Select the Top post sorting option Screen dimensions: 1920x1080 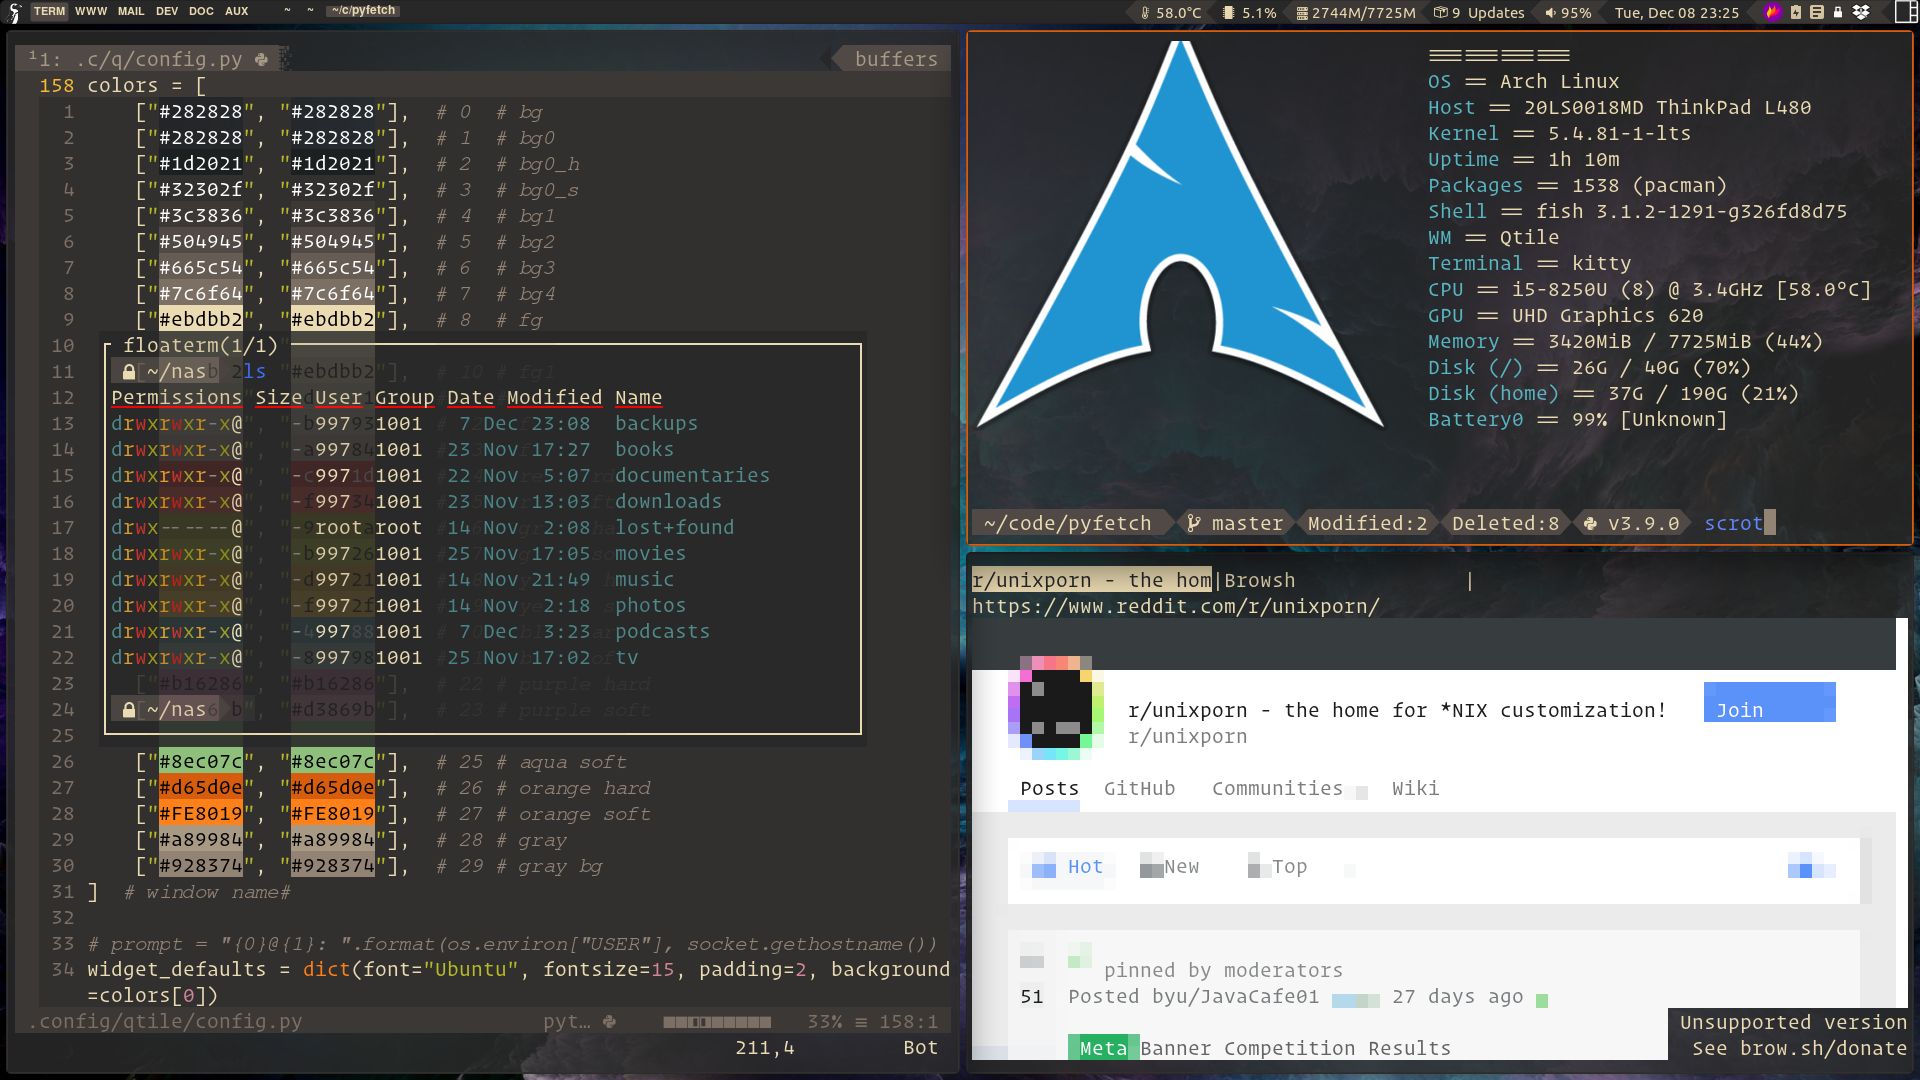1290,866
